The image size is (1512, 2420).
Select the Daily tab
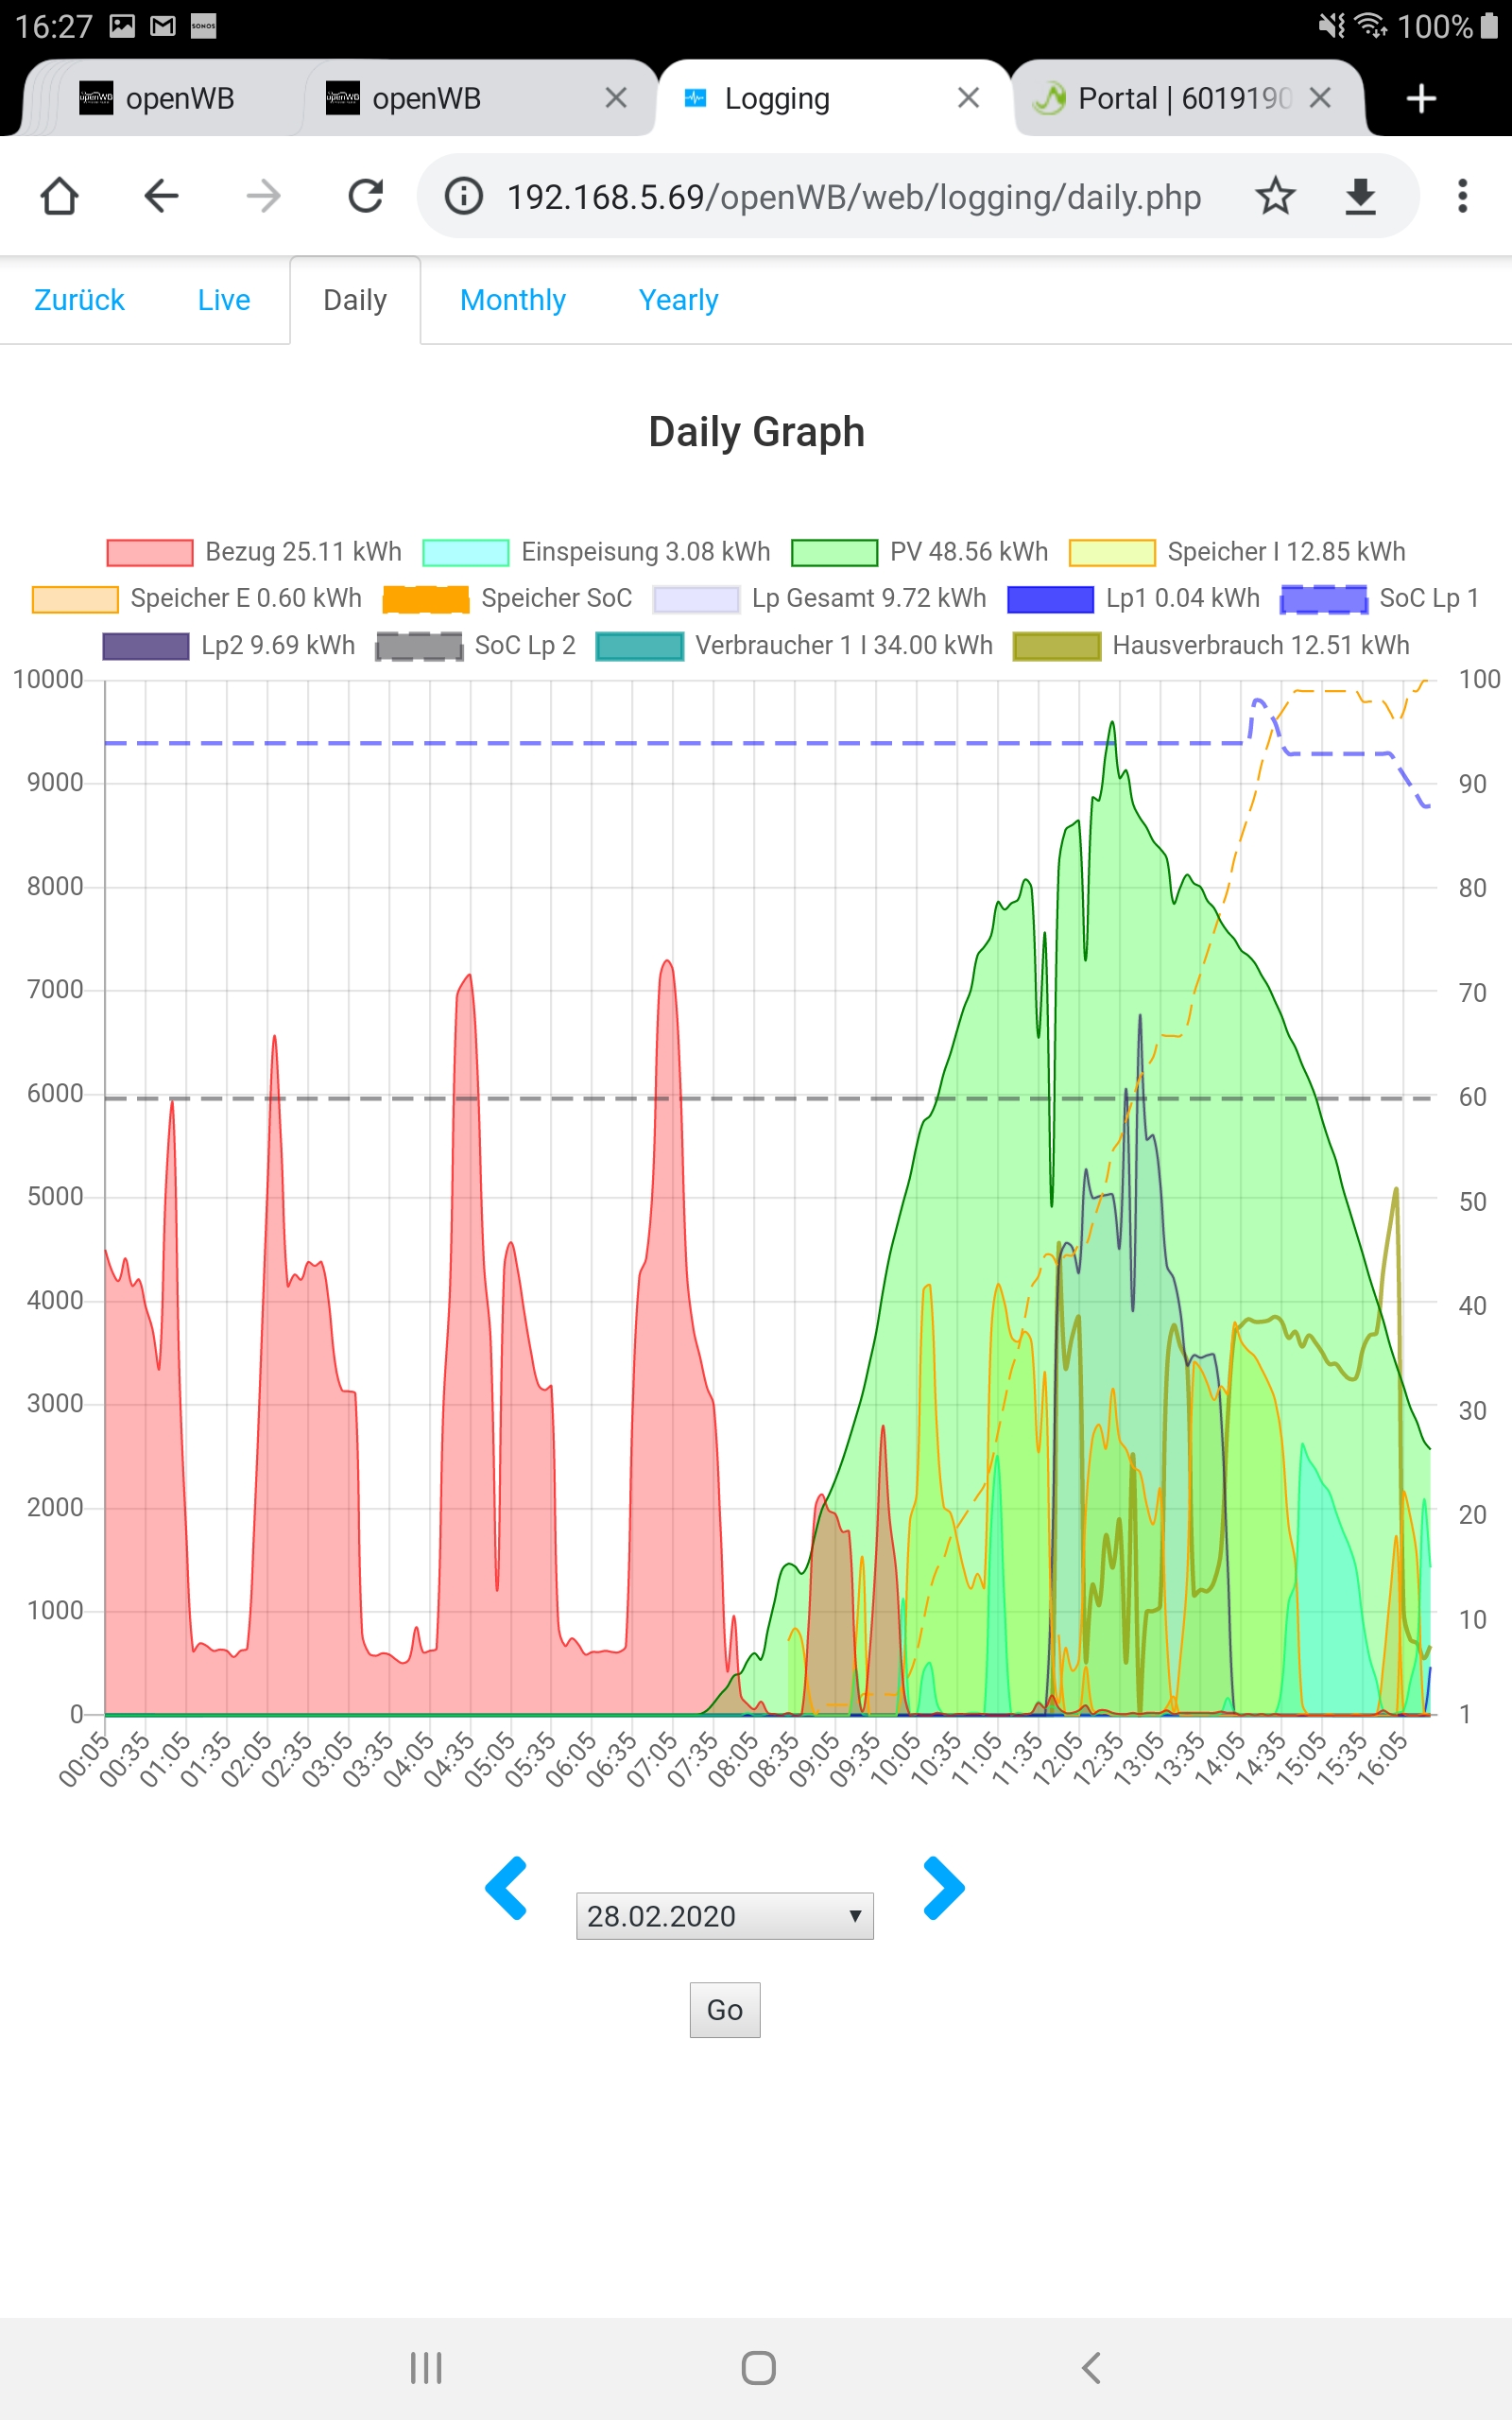pyautogui.click(x=355, y=300)
